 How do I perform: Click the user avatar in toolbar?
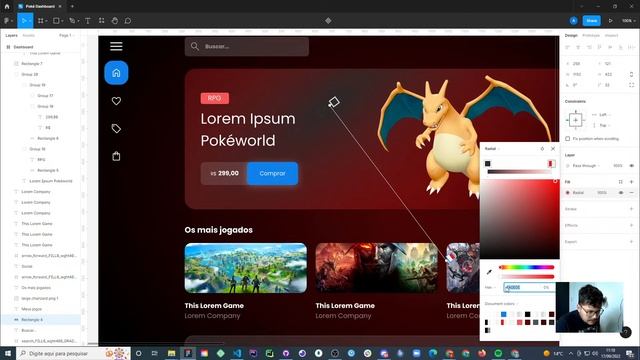pos(573,20)
